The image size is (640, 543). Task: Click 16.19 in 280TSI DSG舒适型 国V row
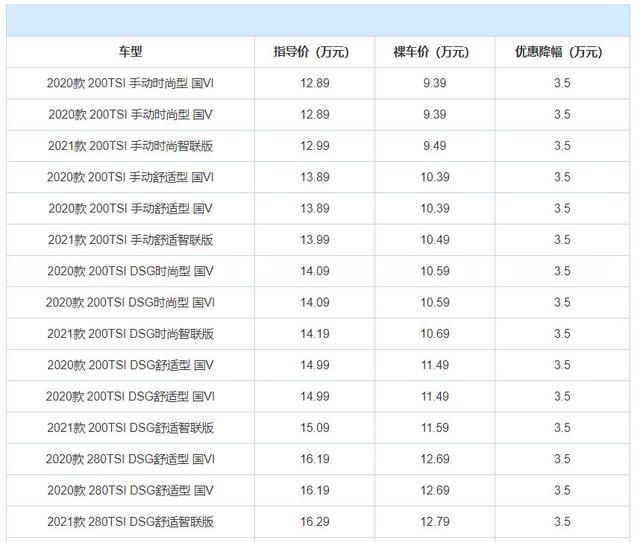tap(315, 490)
